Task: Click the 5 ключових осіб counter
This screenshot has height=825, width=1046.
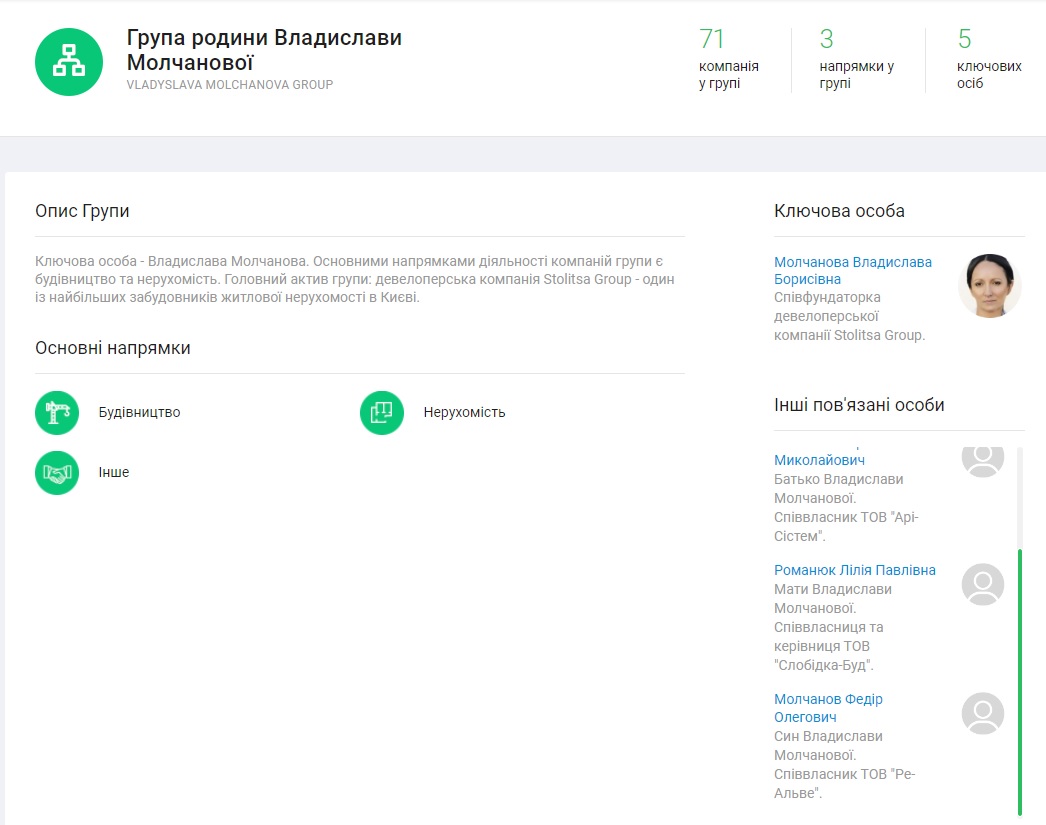Action: (988, 60)
